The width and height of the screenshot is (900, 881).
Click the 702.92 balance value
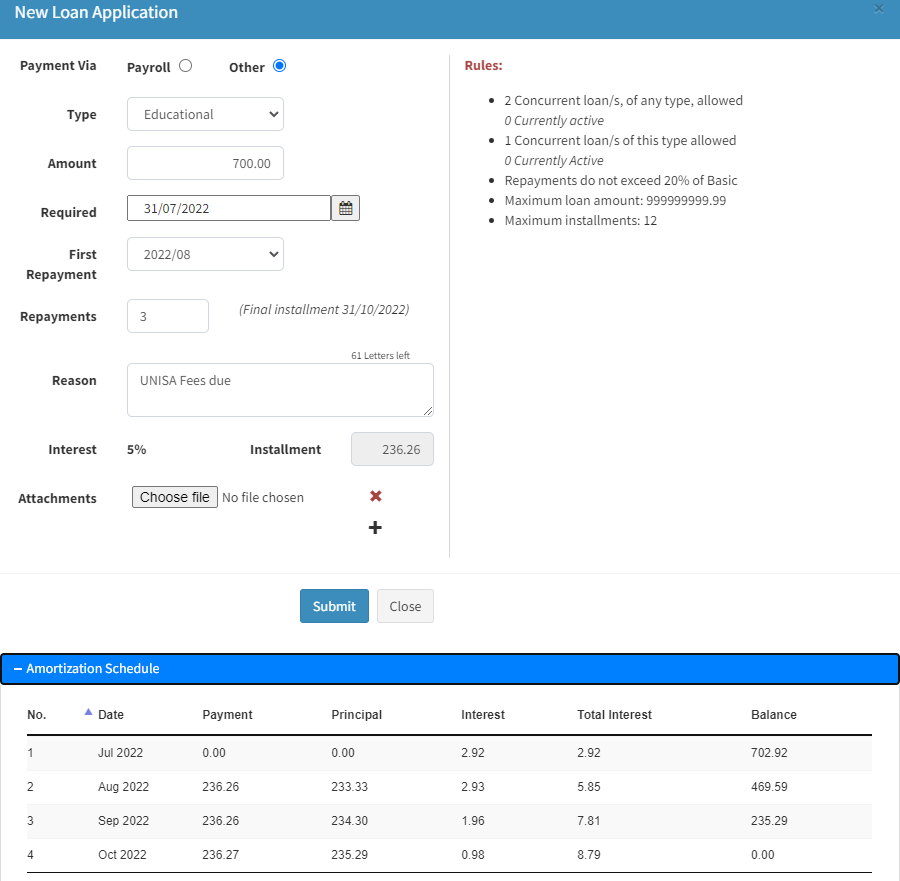click(x=769, y=752)
